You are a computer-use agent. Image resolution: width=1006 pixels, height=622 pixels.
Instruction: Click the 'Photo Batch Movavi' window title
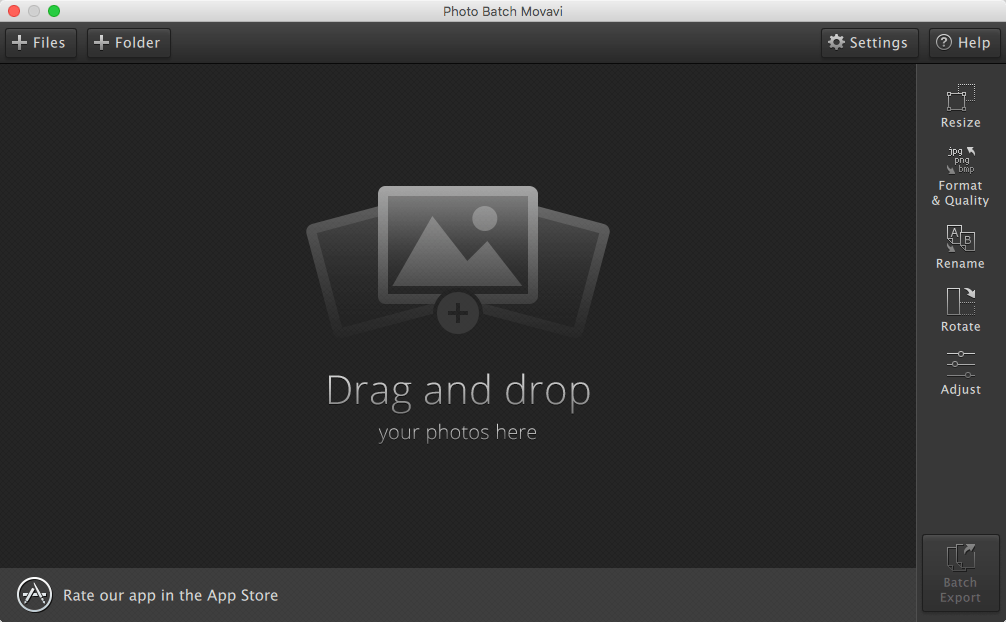pos(503,12)
